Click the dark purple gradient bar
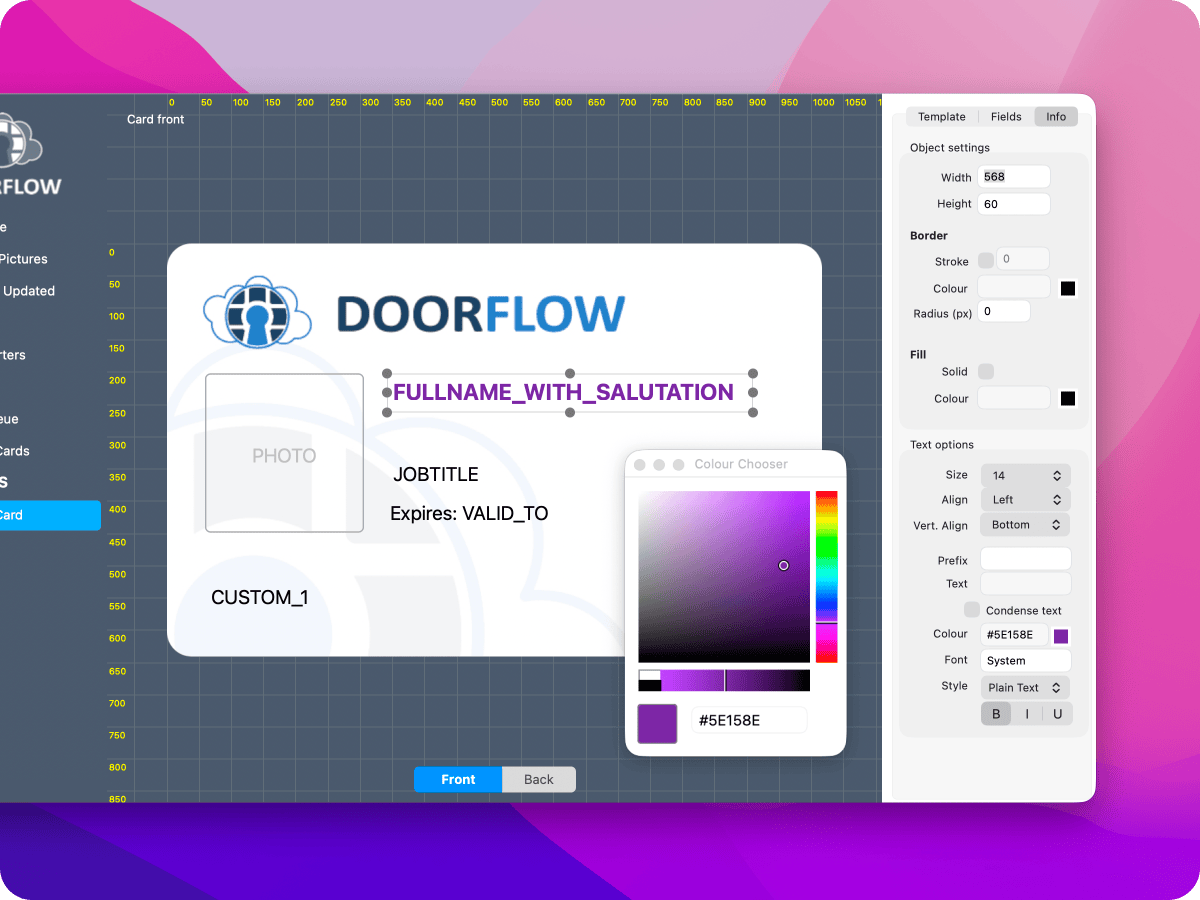 point(768,681)
